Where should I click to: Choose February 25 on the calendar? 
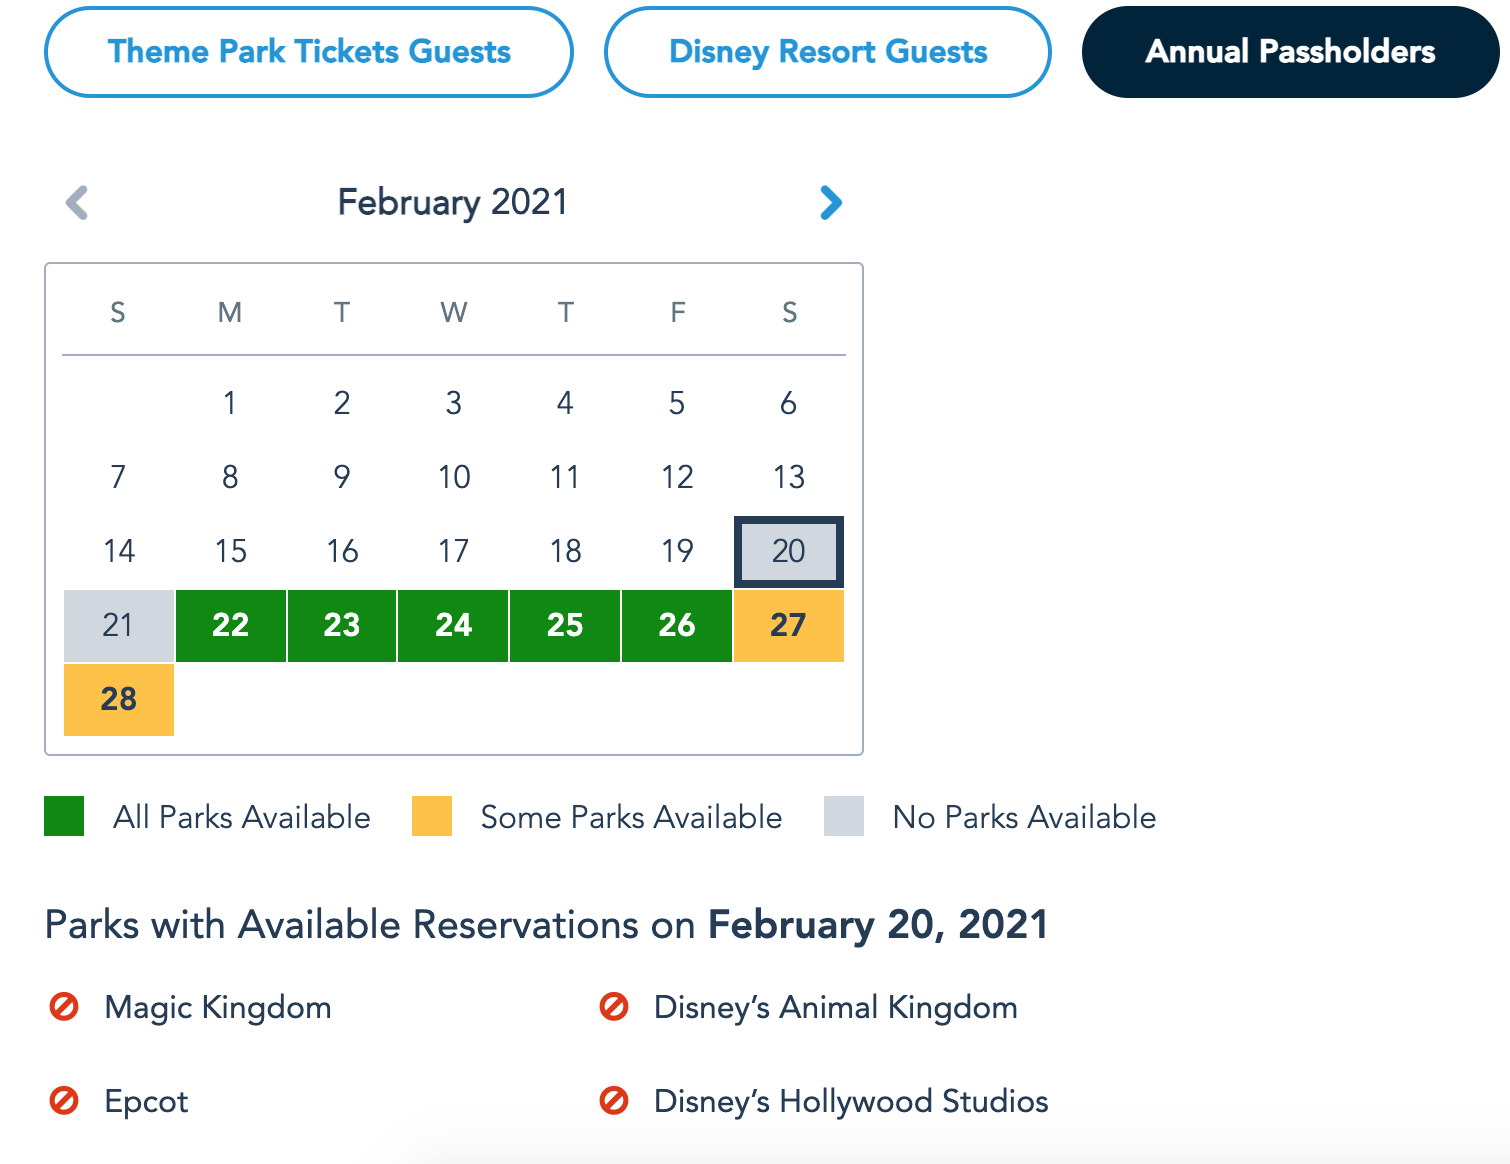pos(565,625)
